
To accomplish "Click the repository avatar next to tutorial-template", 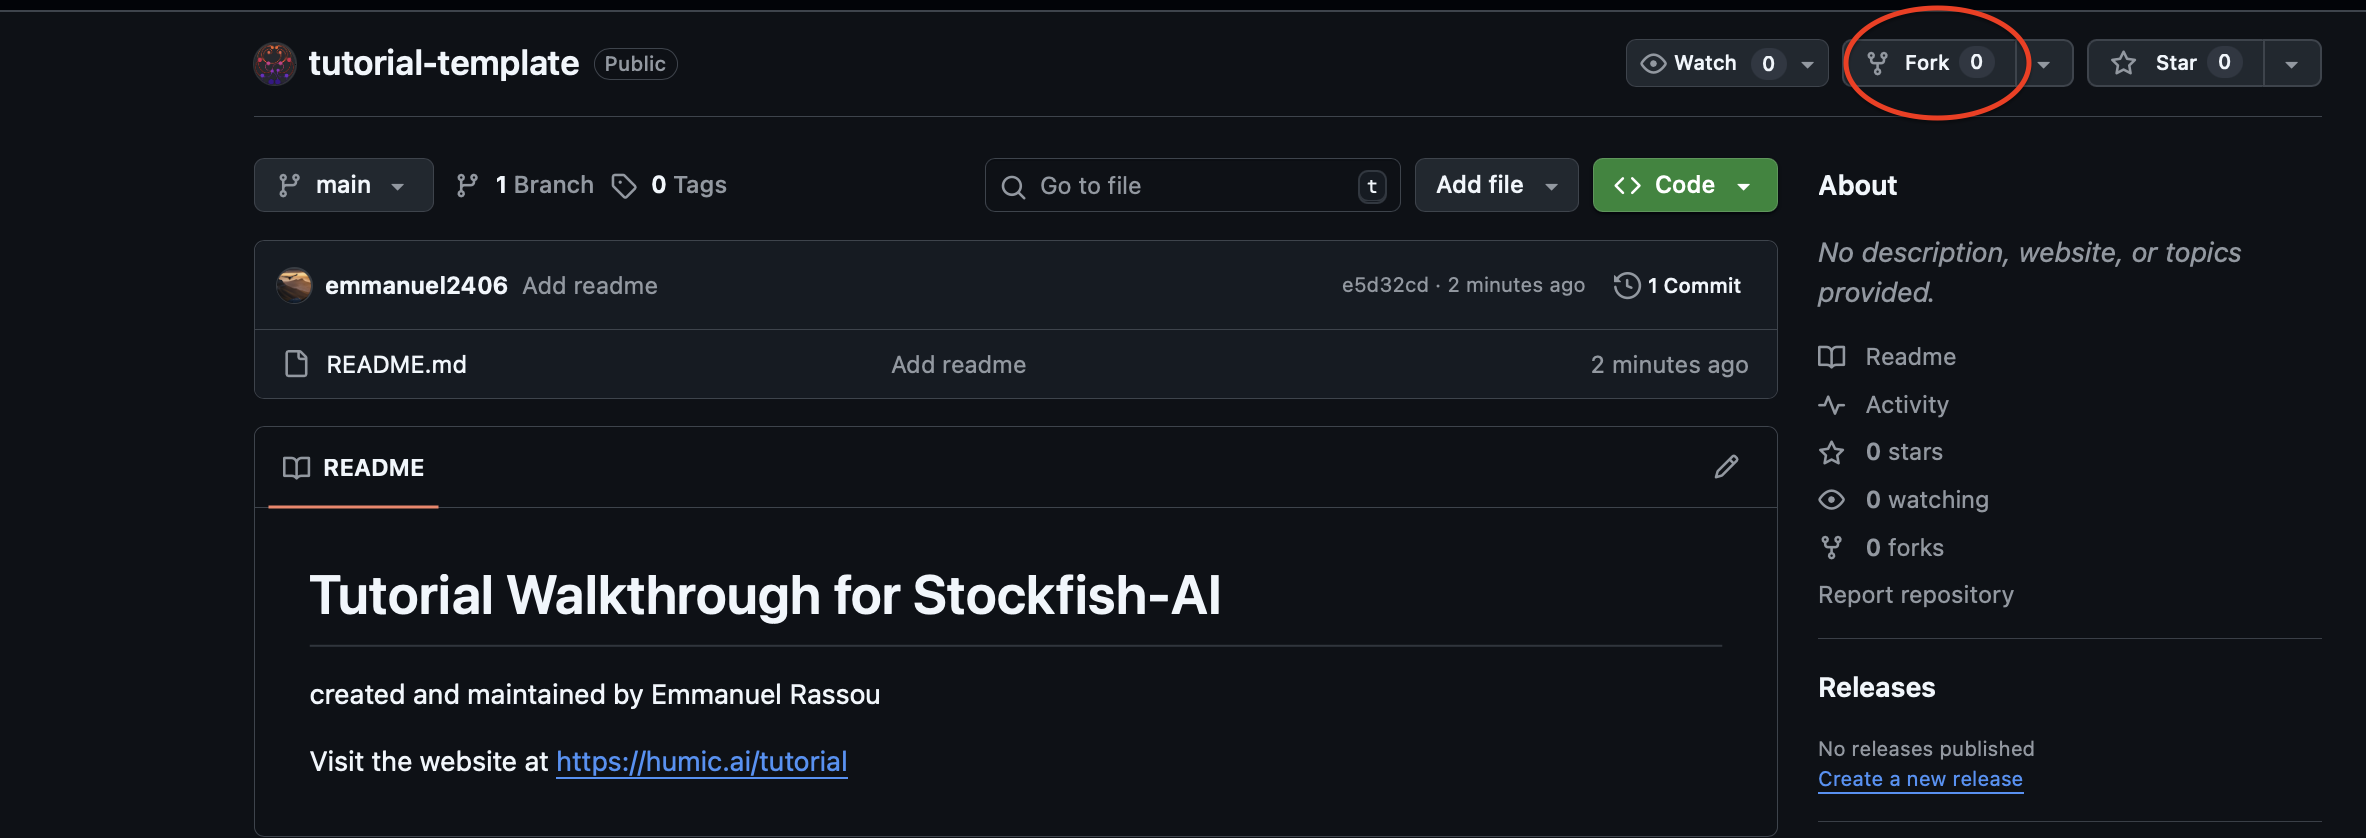I will click(x=274, y=62).
